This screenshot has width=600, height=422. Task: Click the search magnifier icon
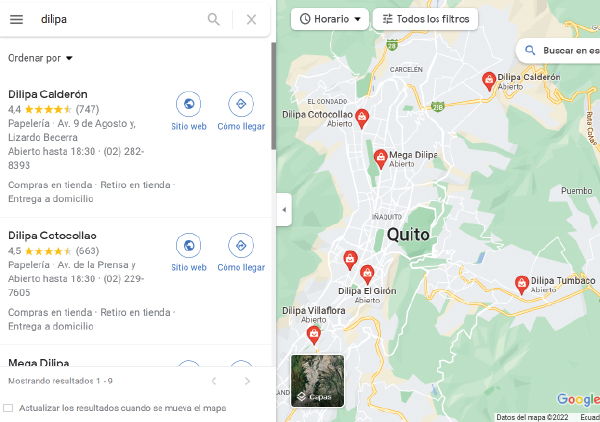(214, 19)
